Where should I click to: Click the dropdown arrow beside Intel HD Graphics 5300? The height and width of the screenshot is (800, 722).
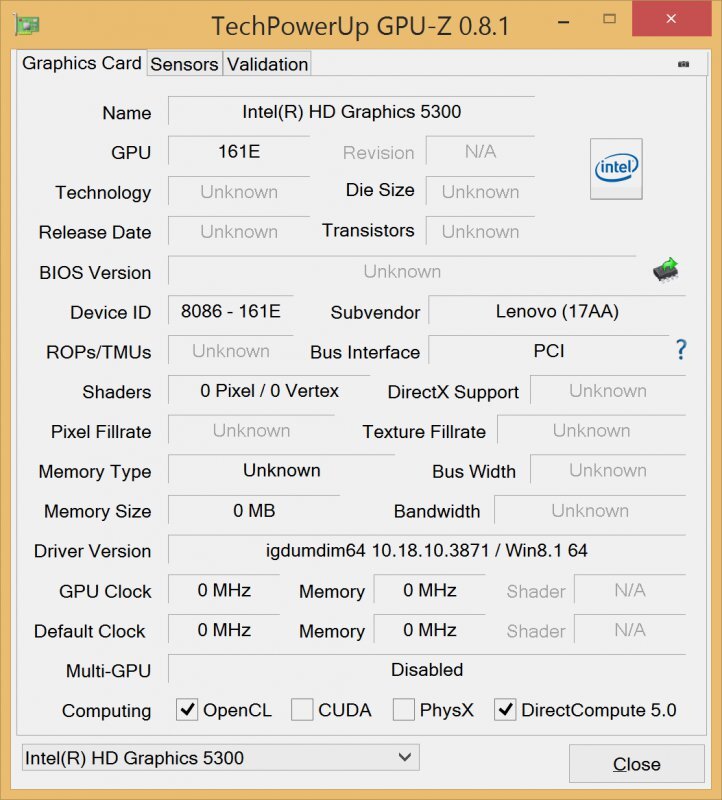pyautogui.click(x=404, y=758)
